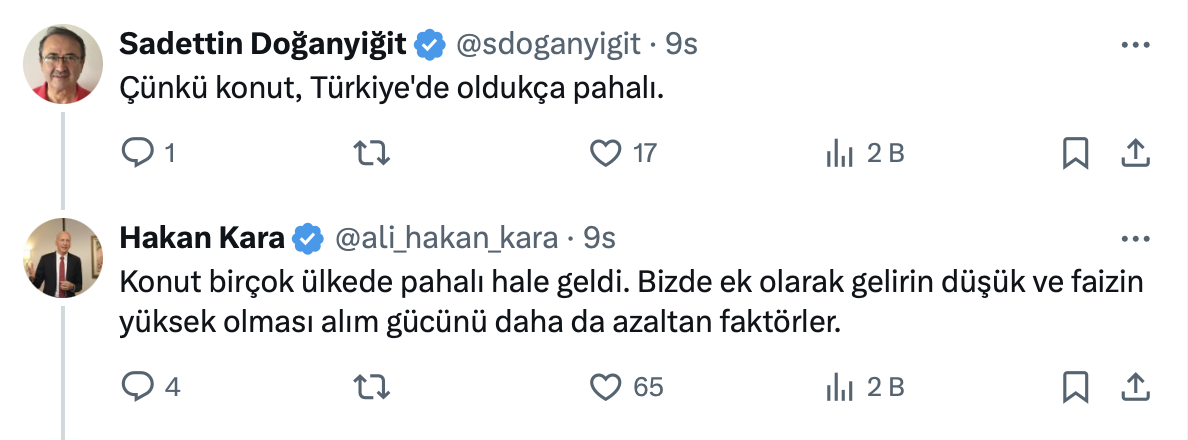This screenshot has width=1188, height=440.
Task: View analytics of Hakan Kara's tweet
Action: [838, 386]
